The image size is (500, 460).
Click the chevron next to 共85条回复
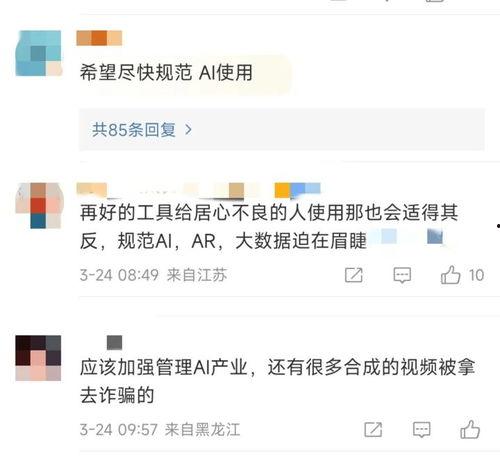pos(188,130)
